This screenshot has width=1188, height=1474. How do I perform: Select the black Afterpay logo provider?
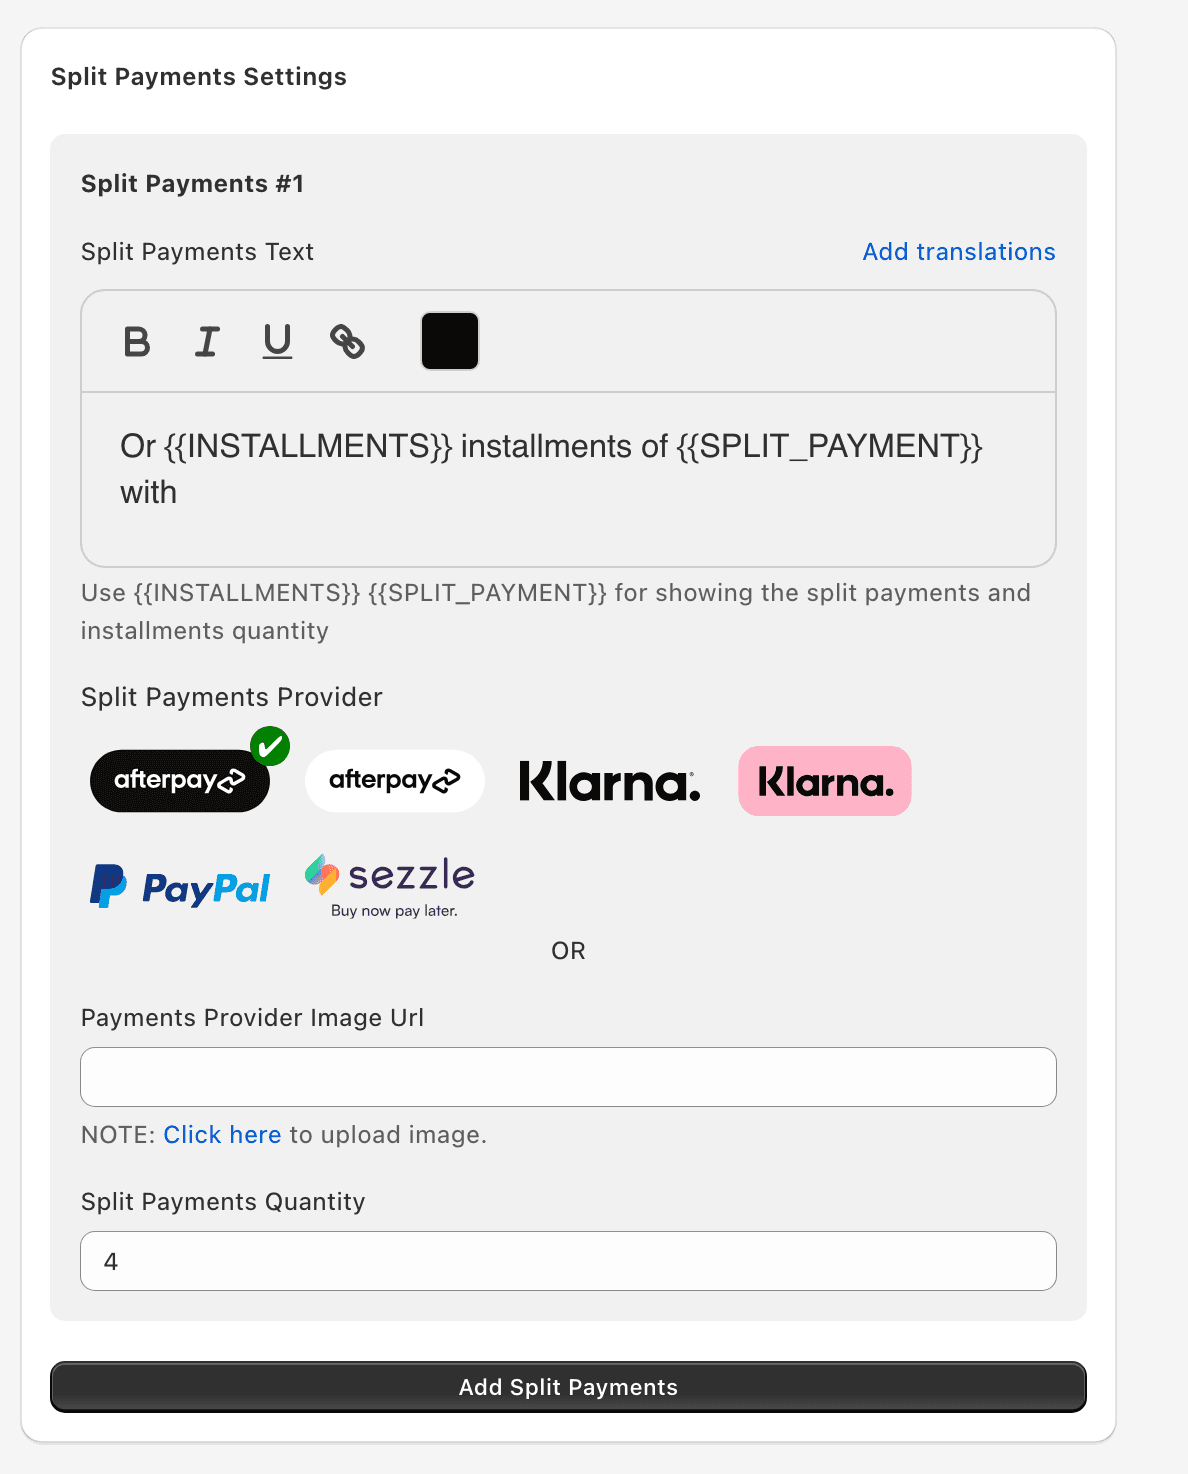point(180,781)
